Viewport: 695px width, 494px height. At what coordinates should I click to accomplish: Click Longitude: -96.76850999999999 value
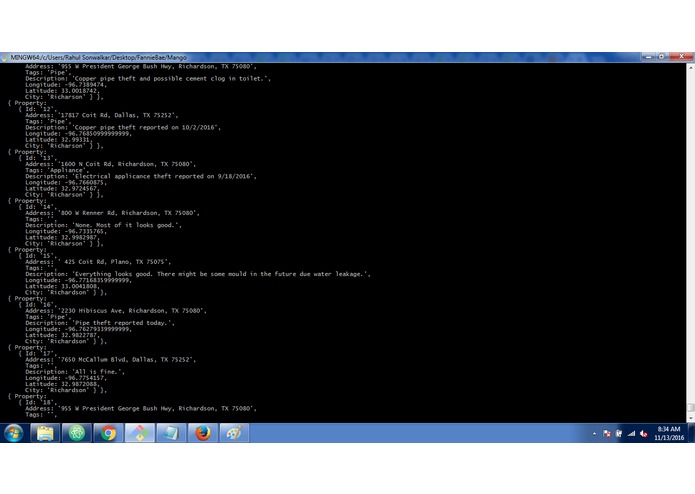(x=78, y=134)
